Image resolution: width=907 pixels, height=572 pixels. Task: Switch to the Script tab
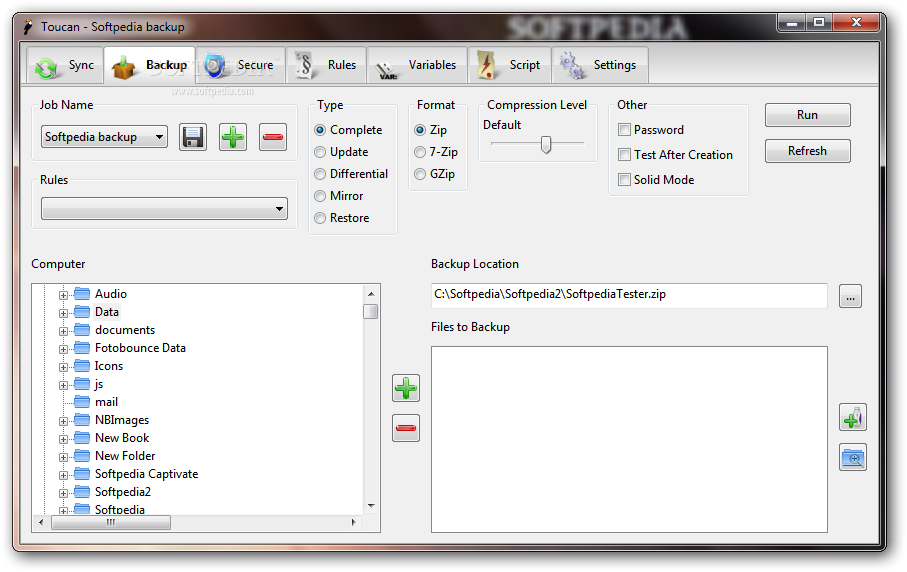509,66
